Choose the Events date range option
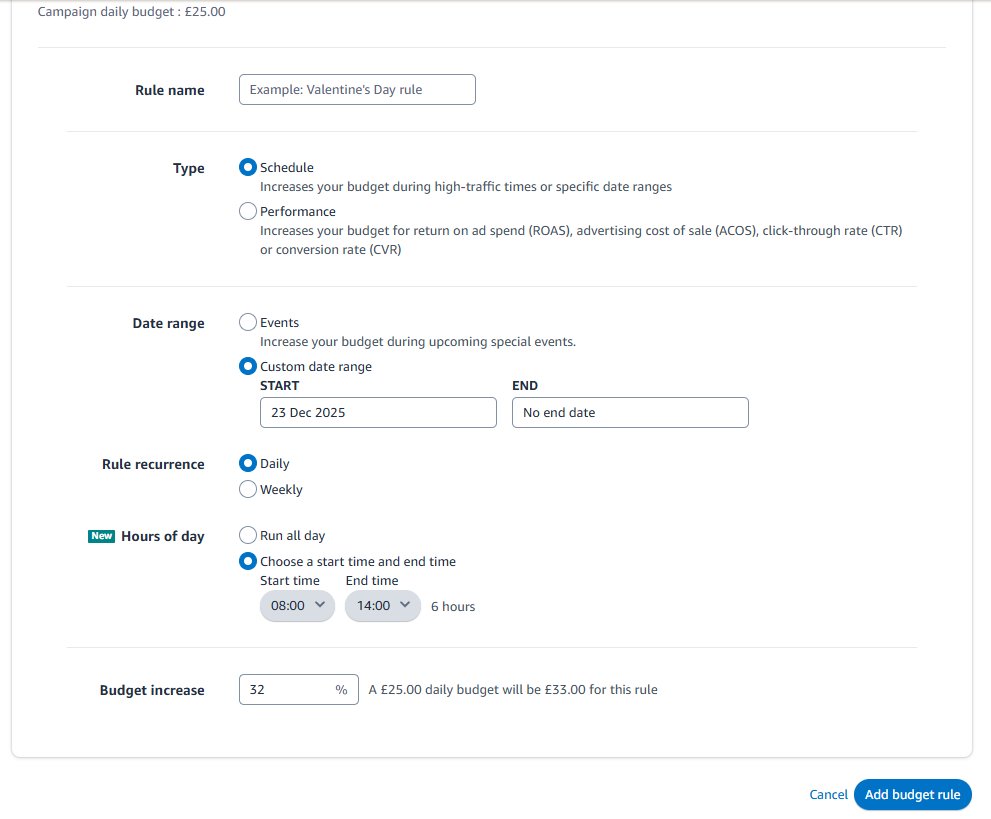The width and height of the screenshot is (991, 819). [247, 322]
